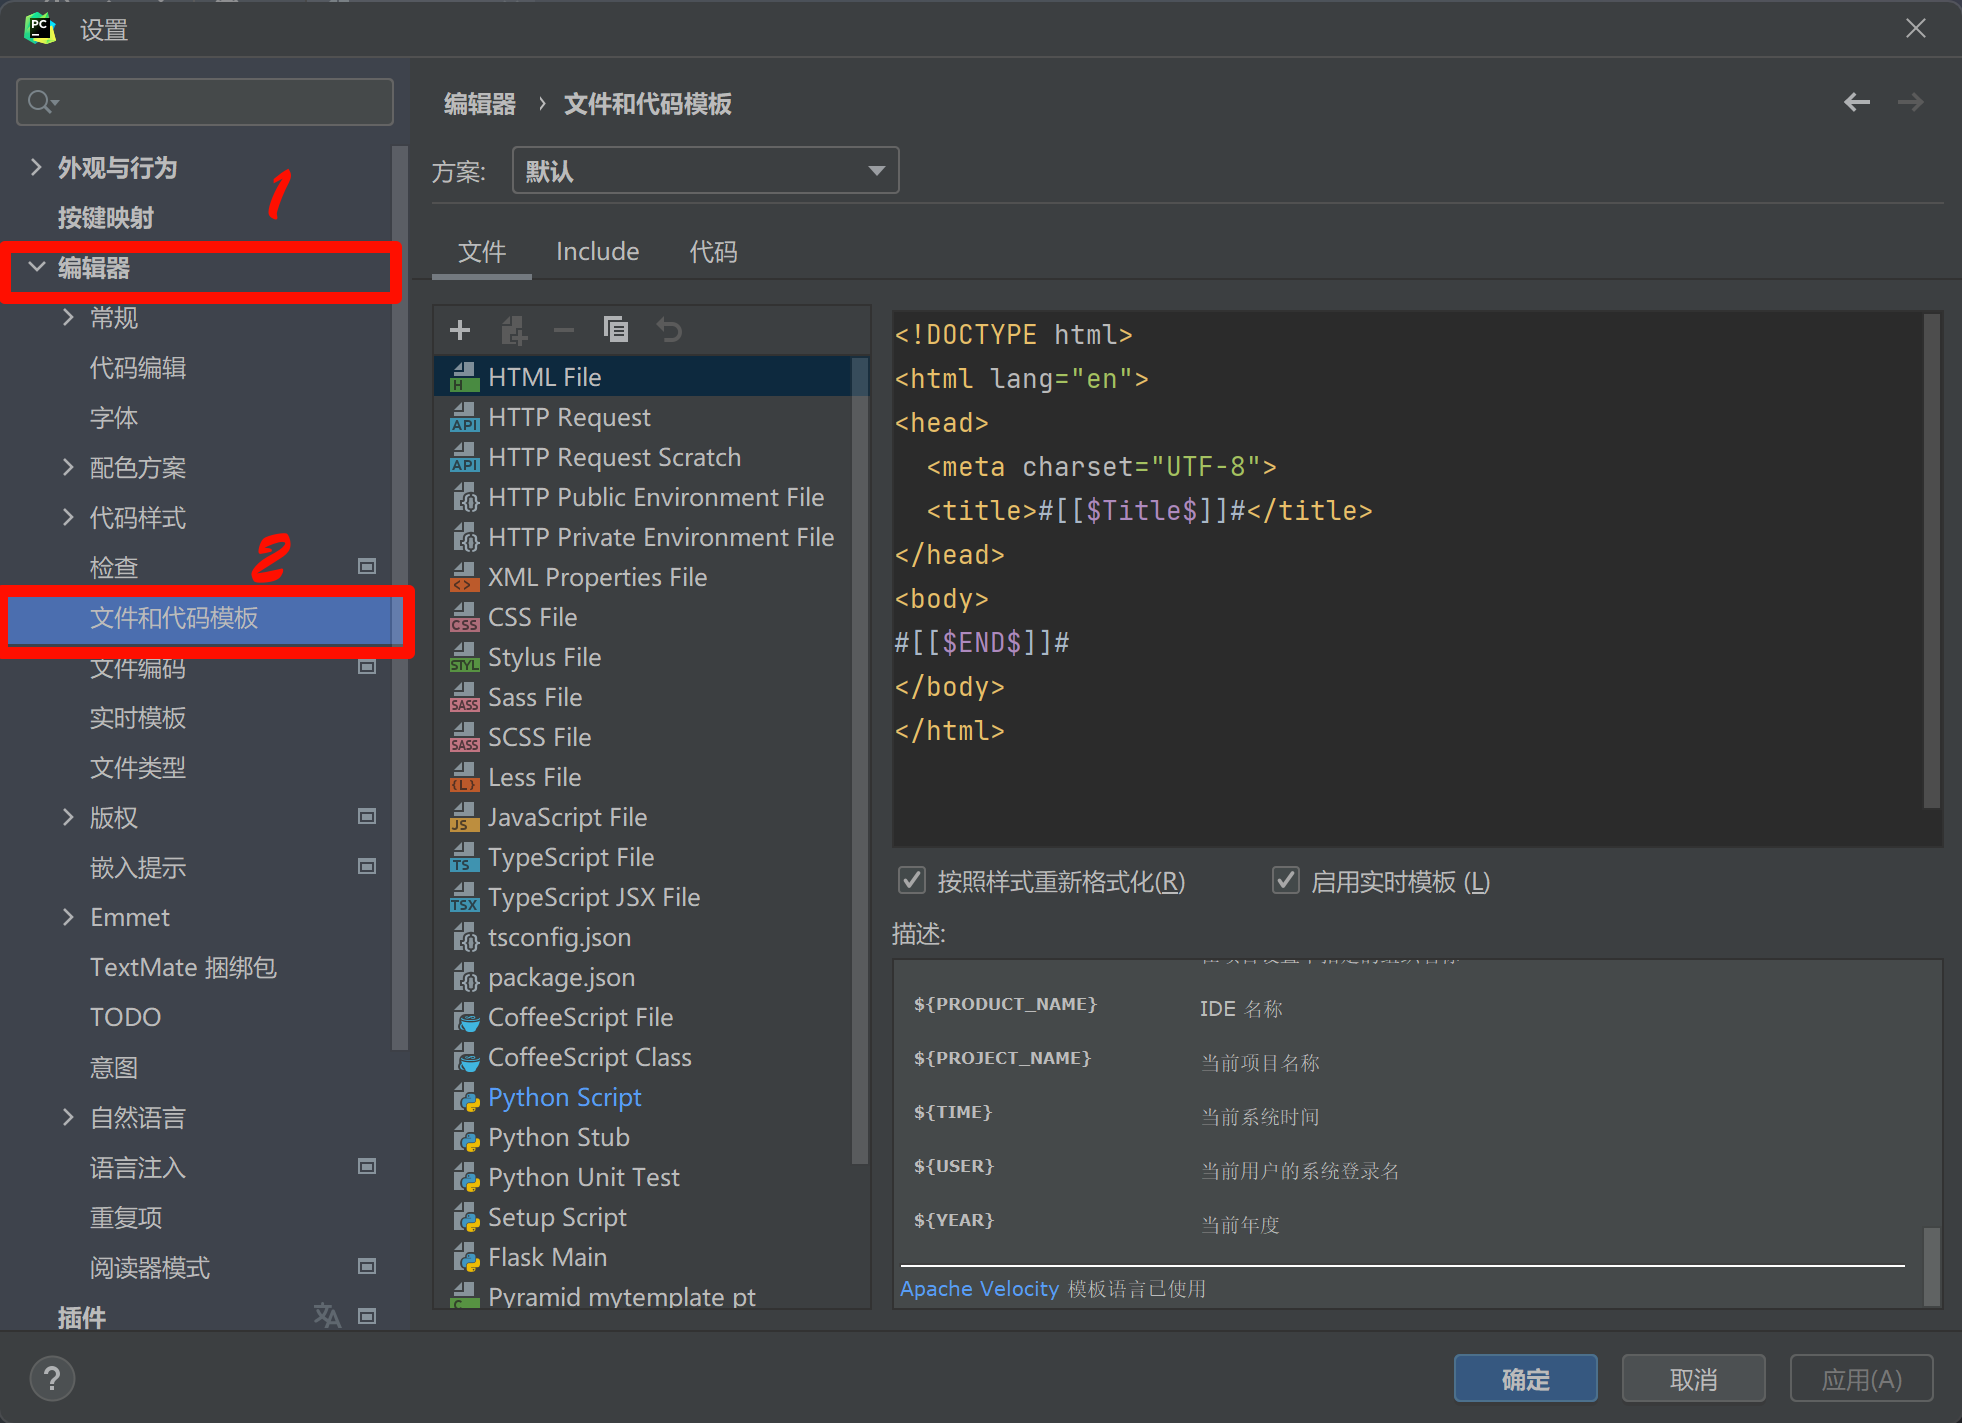The image size is (1962, 1423).
Task: Click the copy template toolbar icon
Action: coord(616,330)
